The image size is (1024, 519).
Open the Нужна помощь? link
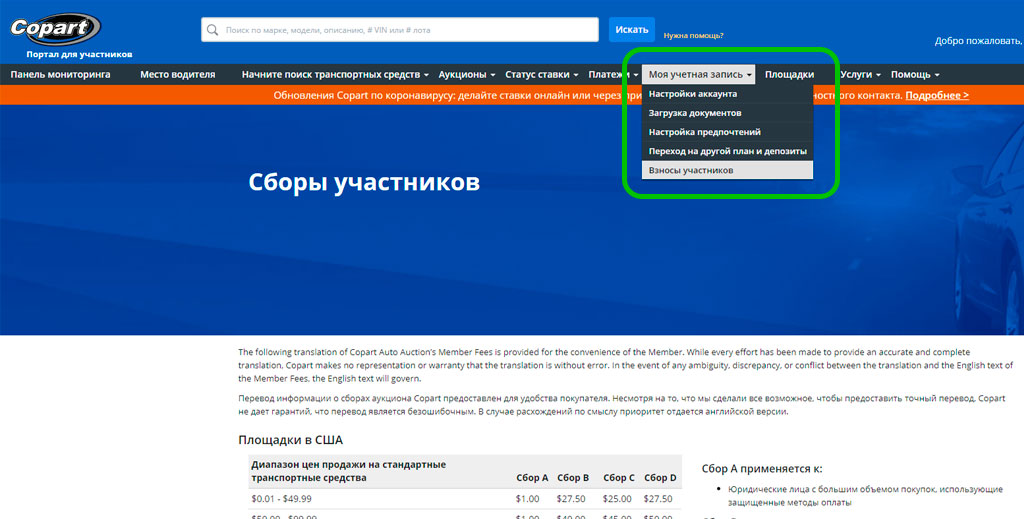click(x=694, y=36)
